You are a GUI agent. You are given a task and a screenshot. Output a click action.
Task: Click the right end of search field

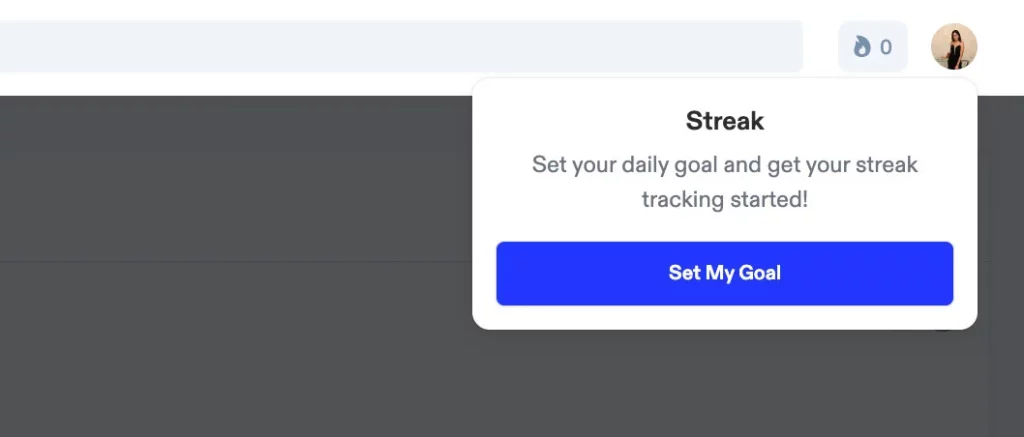click(780, 46)
